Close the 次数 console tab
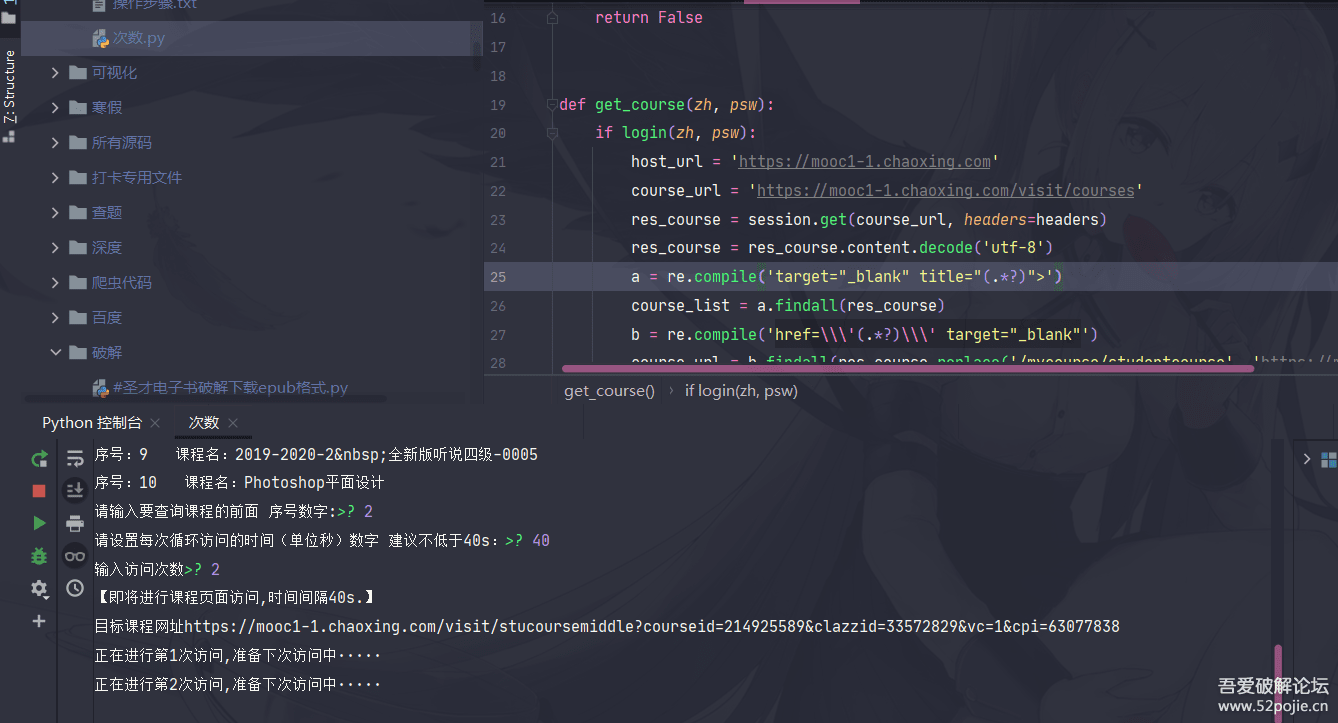Image resolution: width=1338 pixels, height=723 pixels. [x=233, y=423]
